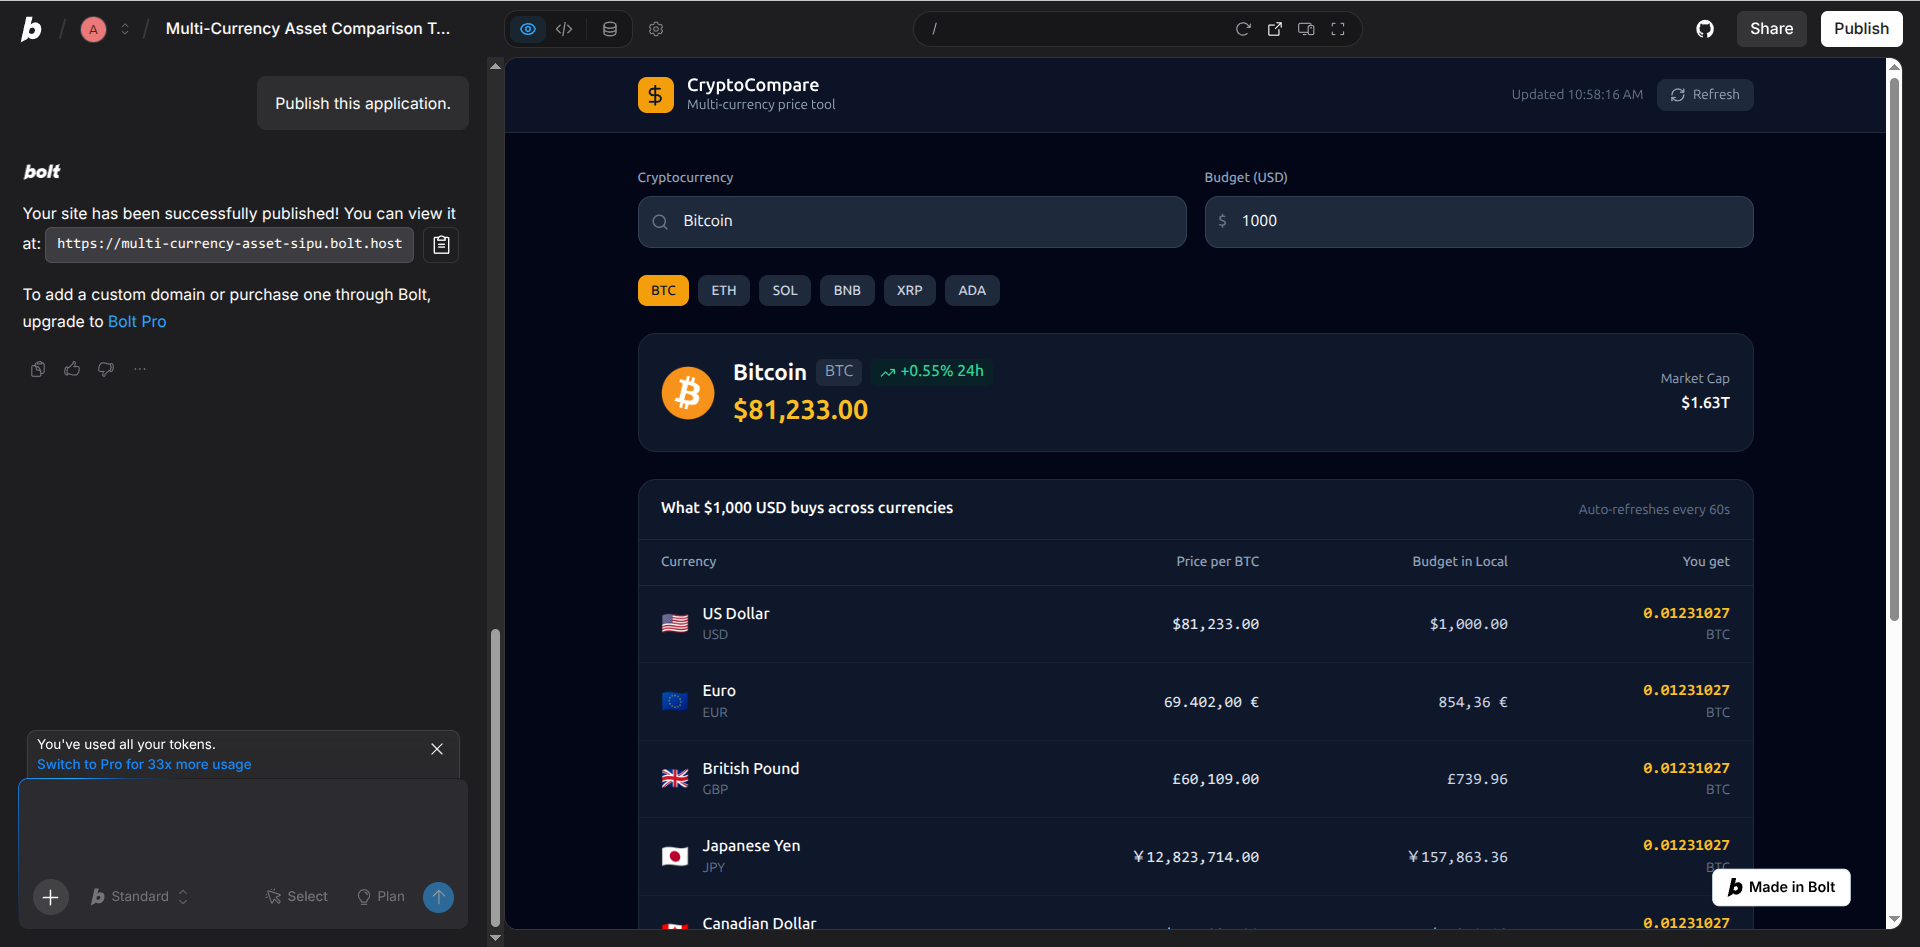Switch to preview eye view
Image resolution: width=1920 pixels, height=947 pixels.
(528, 29)
